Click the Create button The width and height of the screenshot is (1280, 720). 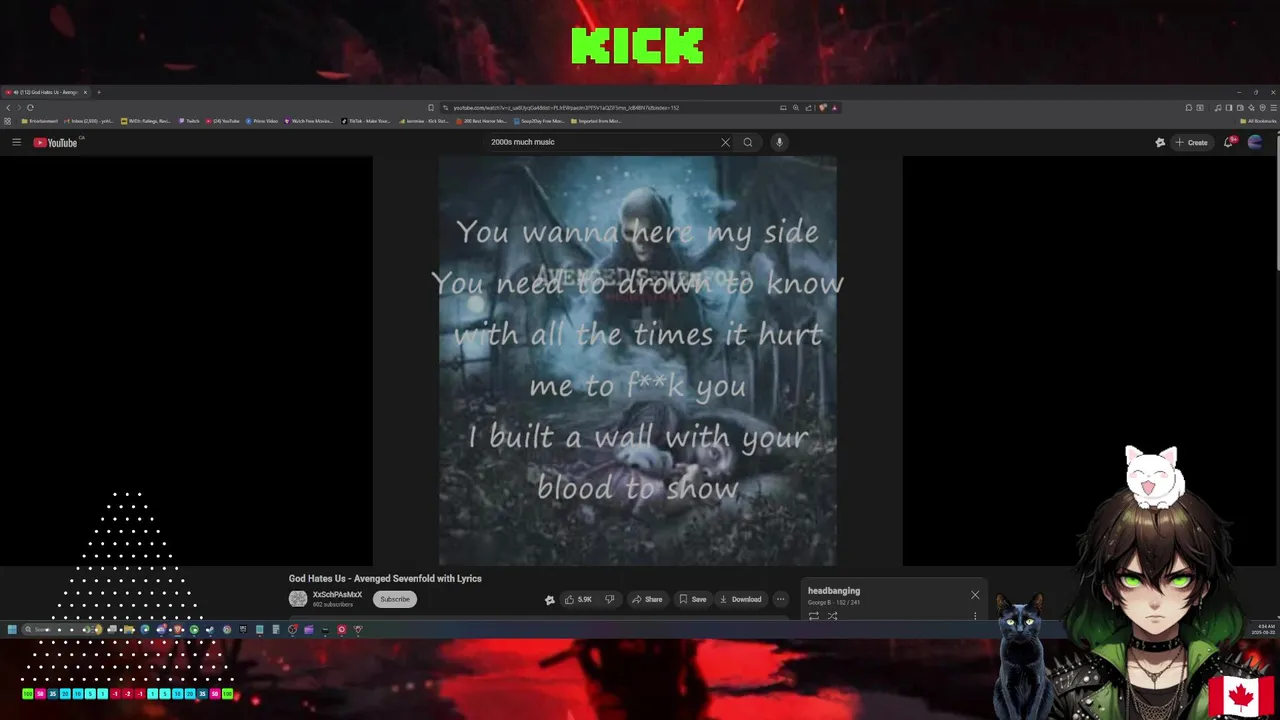click(1191, 142)
